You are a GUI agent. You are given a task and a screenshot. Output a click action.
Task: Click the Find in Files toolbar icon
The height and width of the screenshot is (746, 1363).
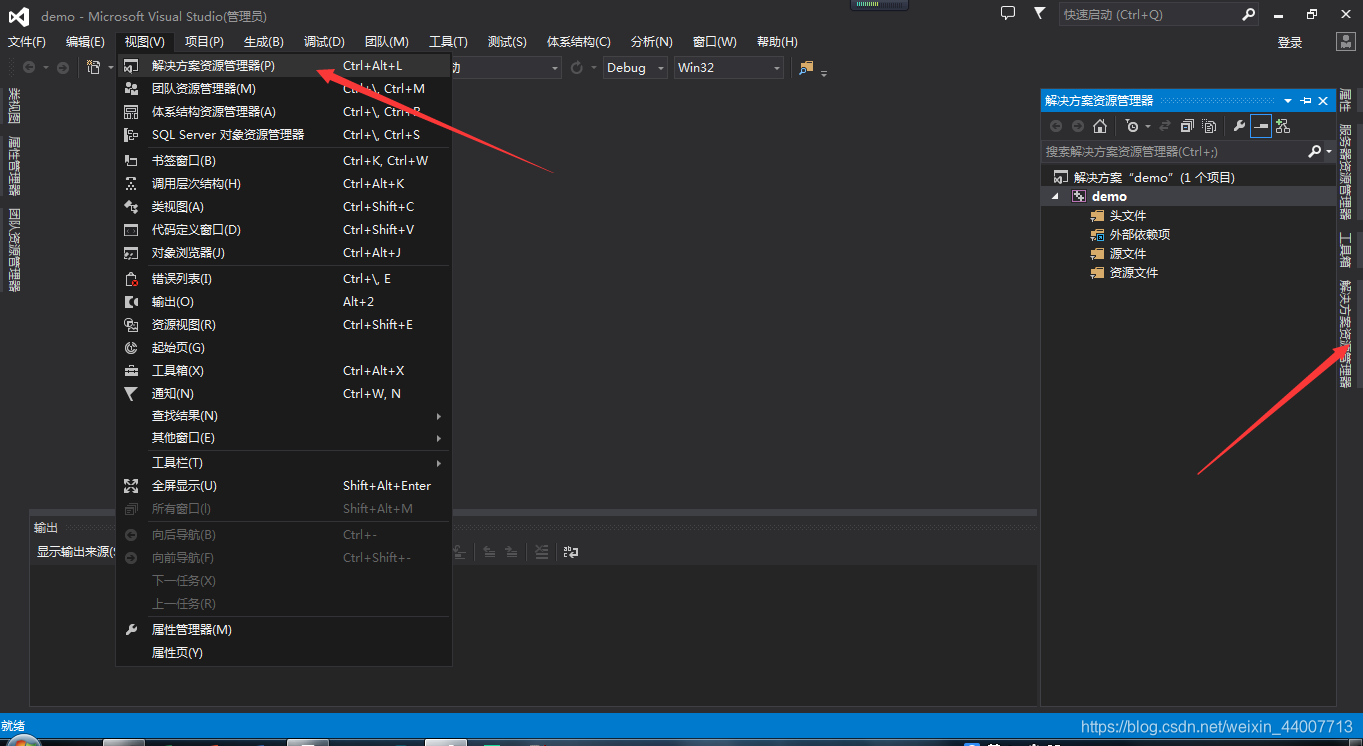coord(806,67)
